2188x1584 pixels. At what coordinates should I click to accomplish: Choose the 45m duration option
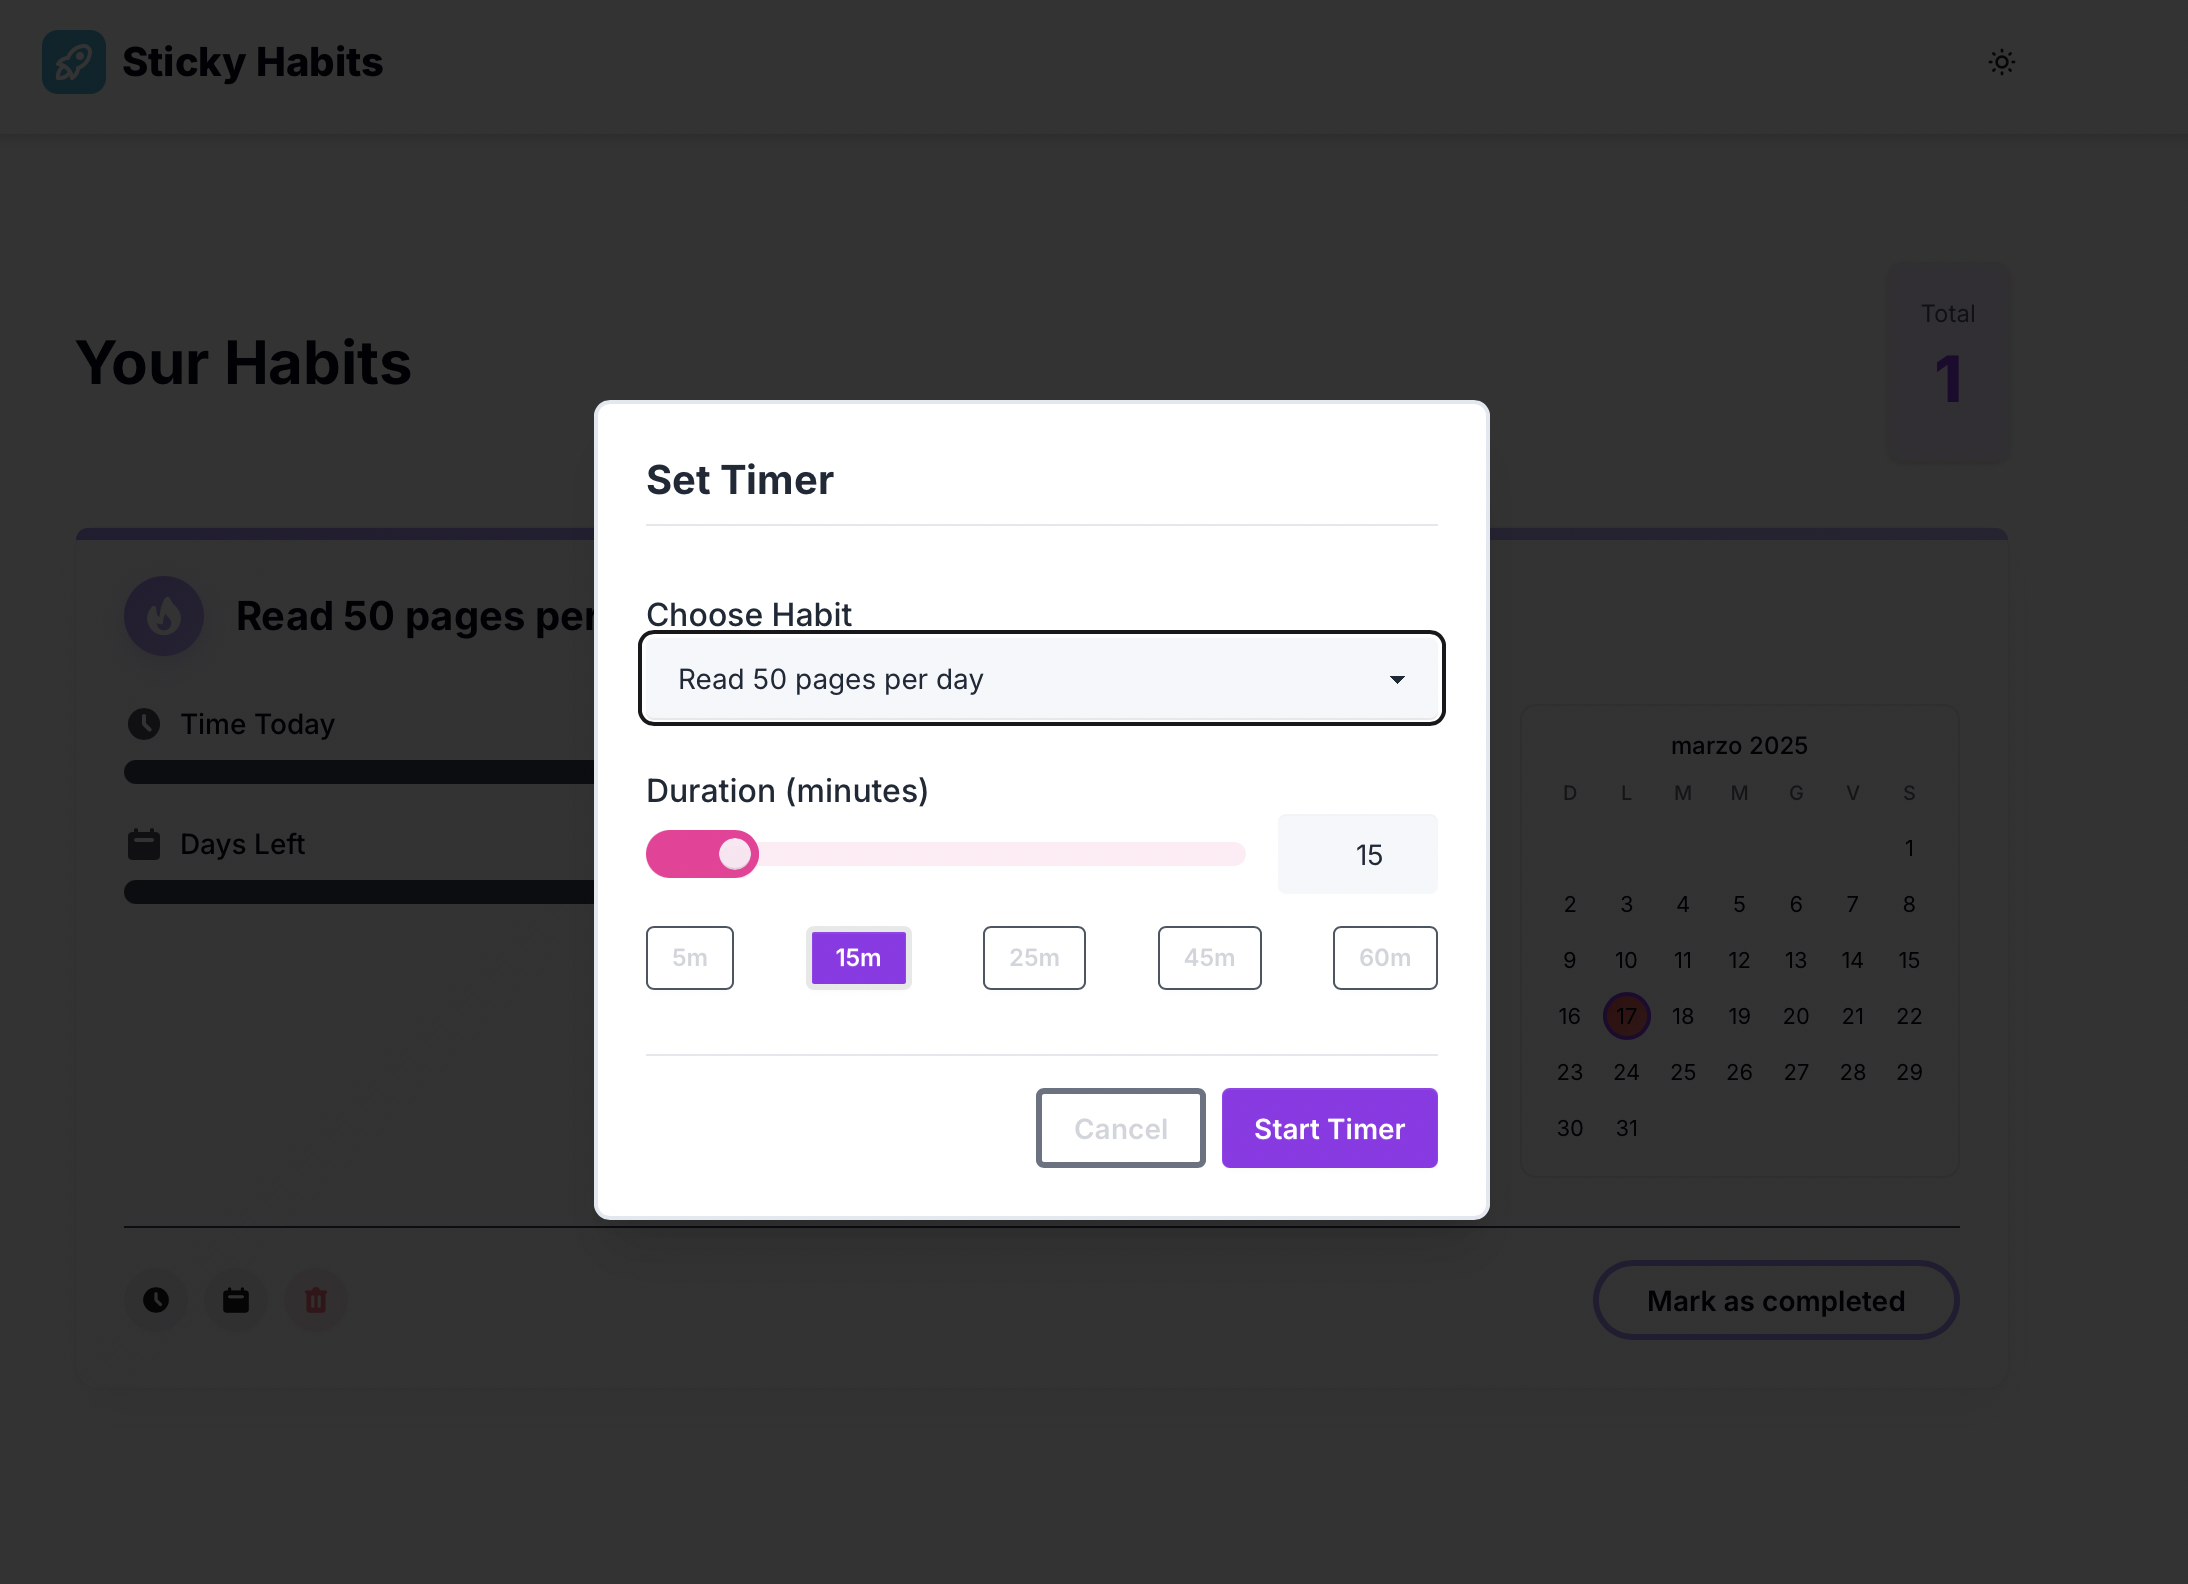1209,958
